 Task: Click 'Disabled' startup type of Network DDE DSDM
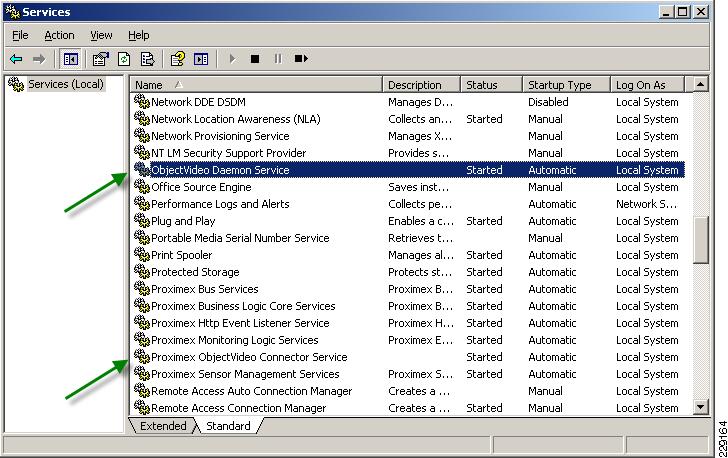click(548, 102)
